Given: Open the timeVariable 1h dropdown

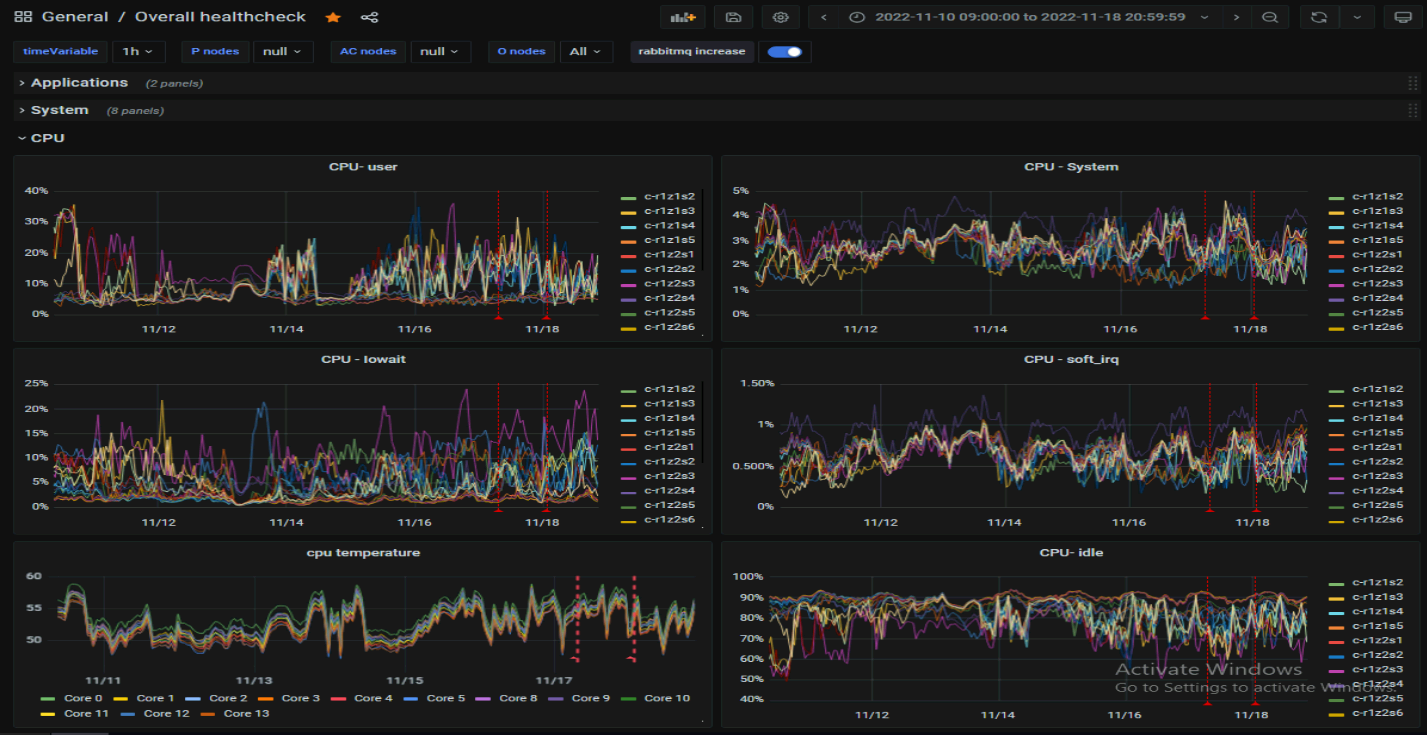Looking at the screenshot, I should (x=139, y=51).
